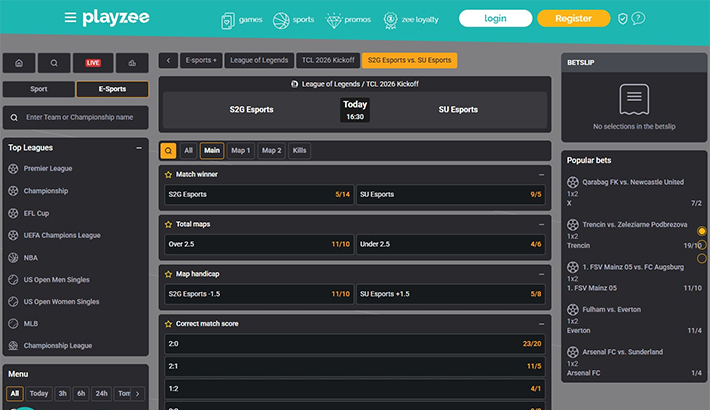Go back with the breadcrumb arrow
The width and height of the screenshot is (710, 410).
tap(168, 60)
